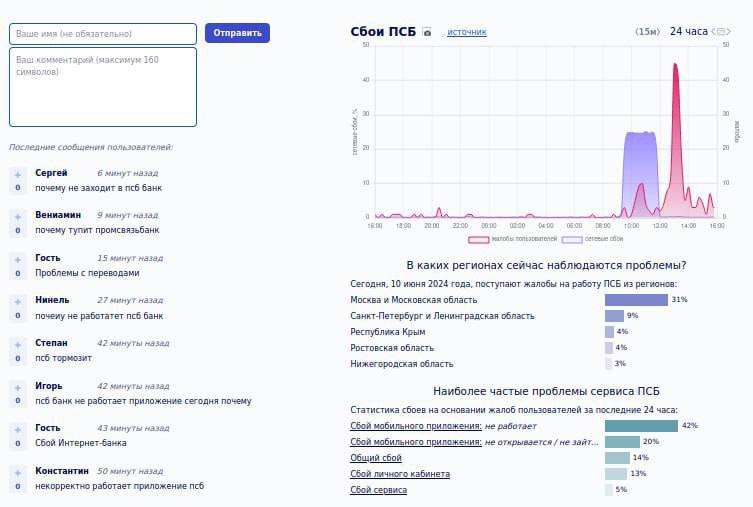This screenshot has height=507, width=753.
Task: Open Общий сбой link
Action: (376, 458)
